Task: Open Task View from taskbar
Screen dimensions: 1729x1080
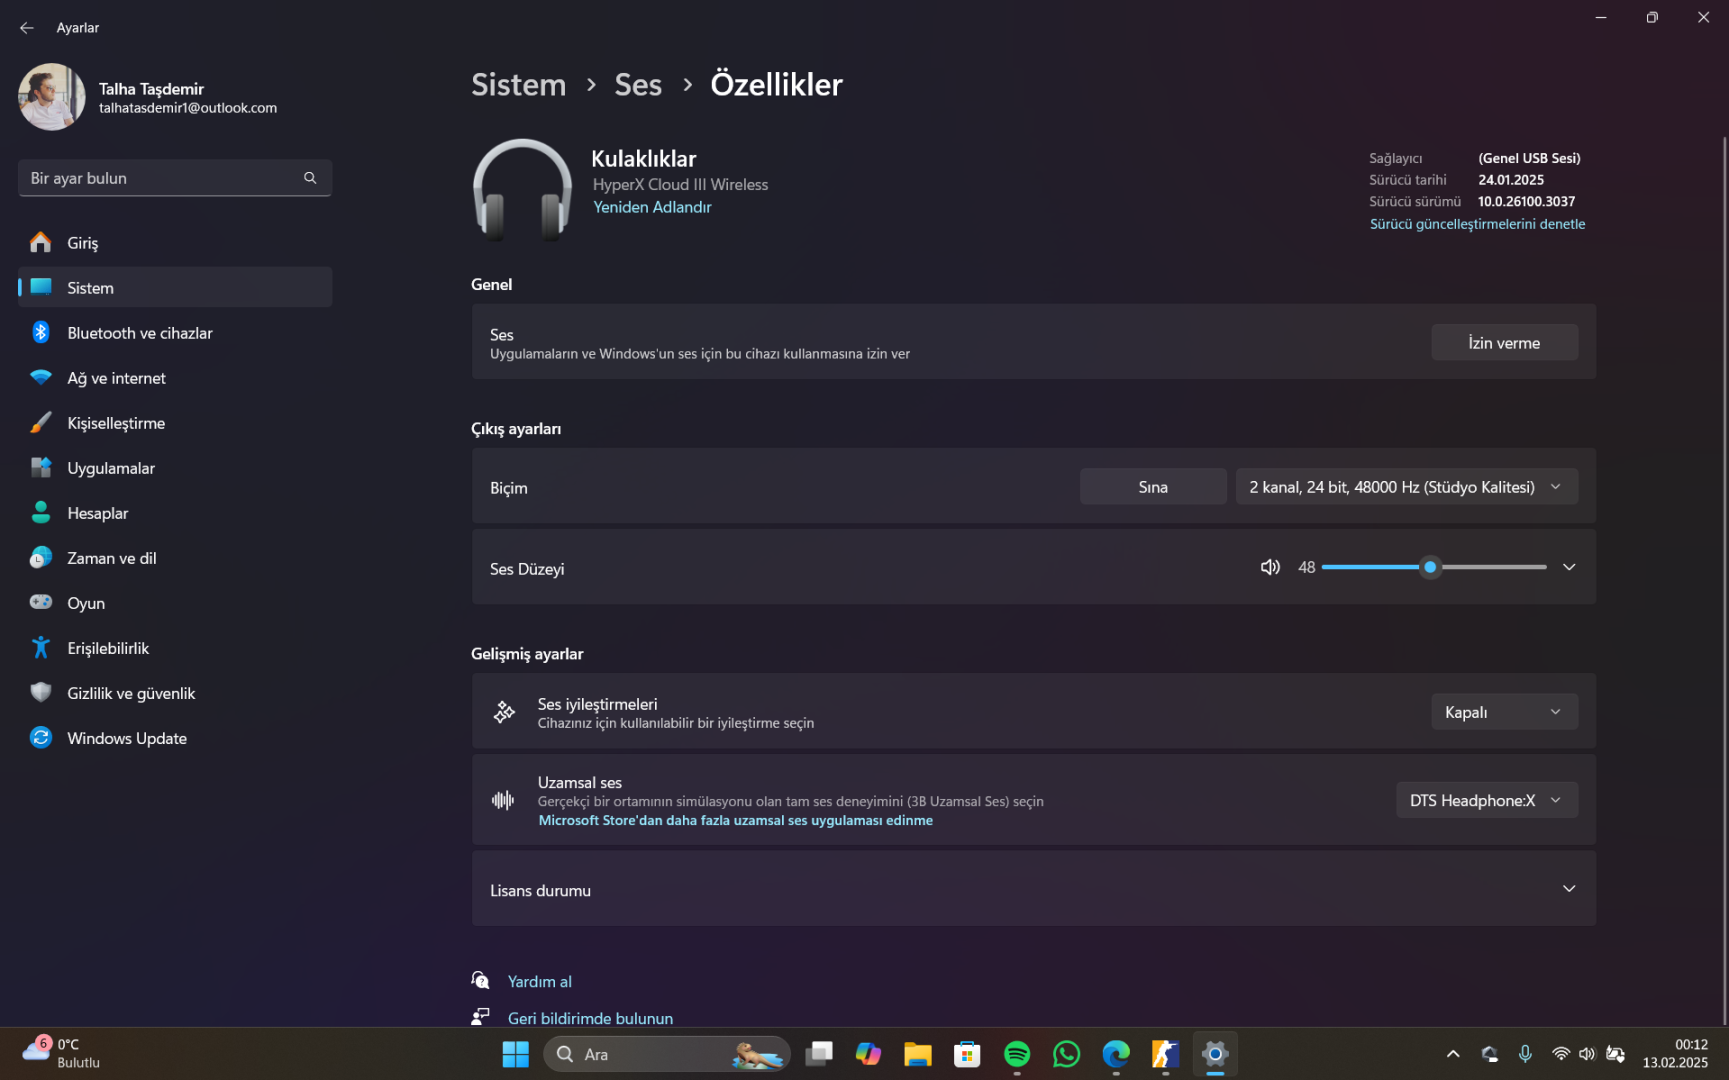Action: [820, 1054]
